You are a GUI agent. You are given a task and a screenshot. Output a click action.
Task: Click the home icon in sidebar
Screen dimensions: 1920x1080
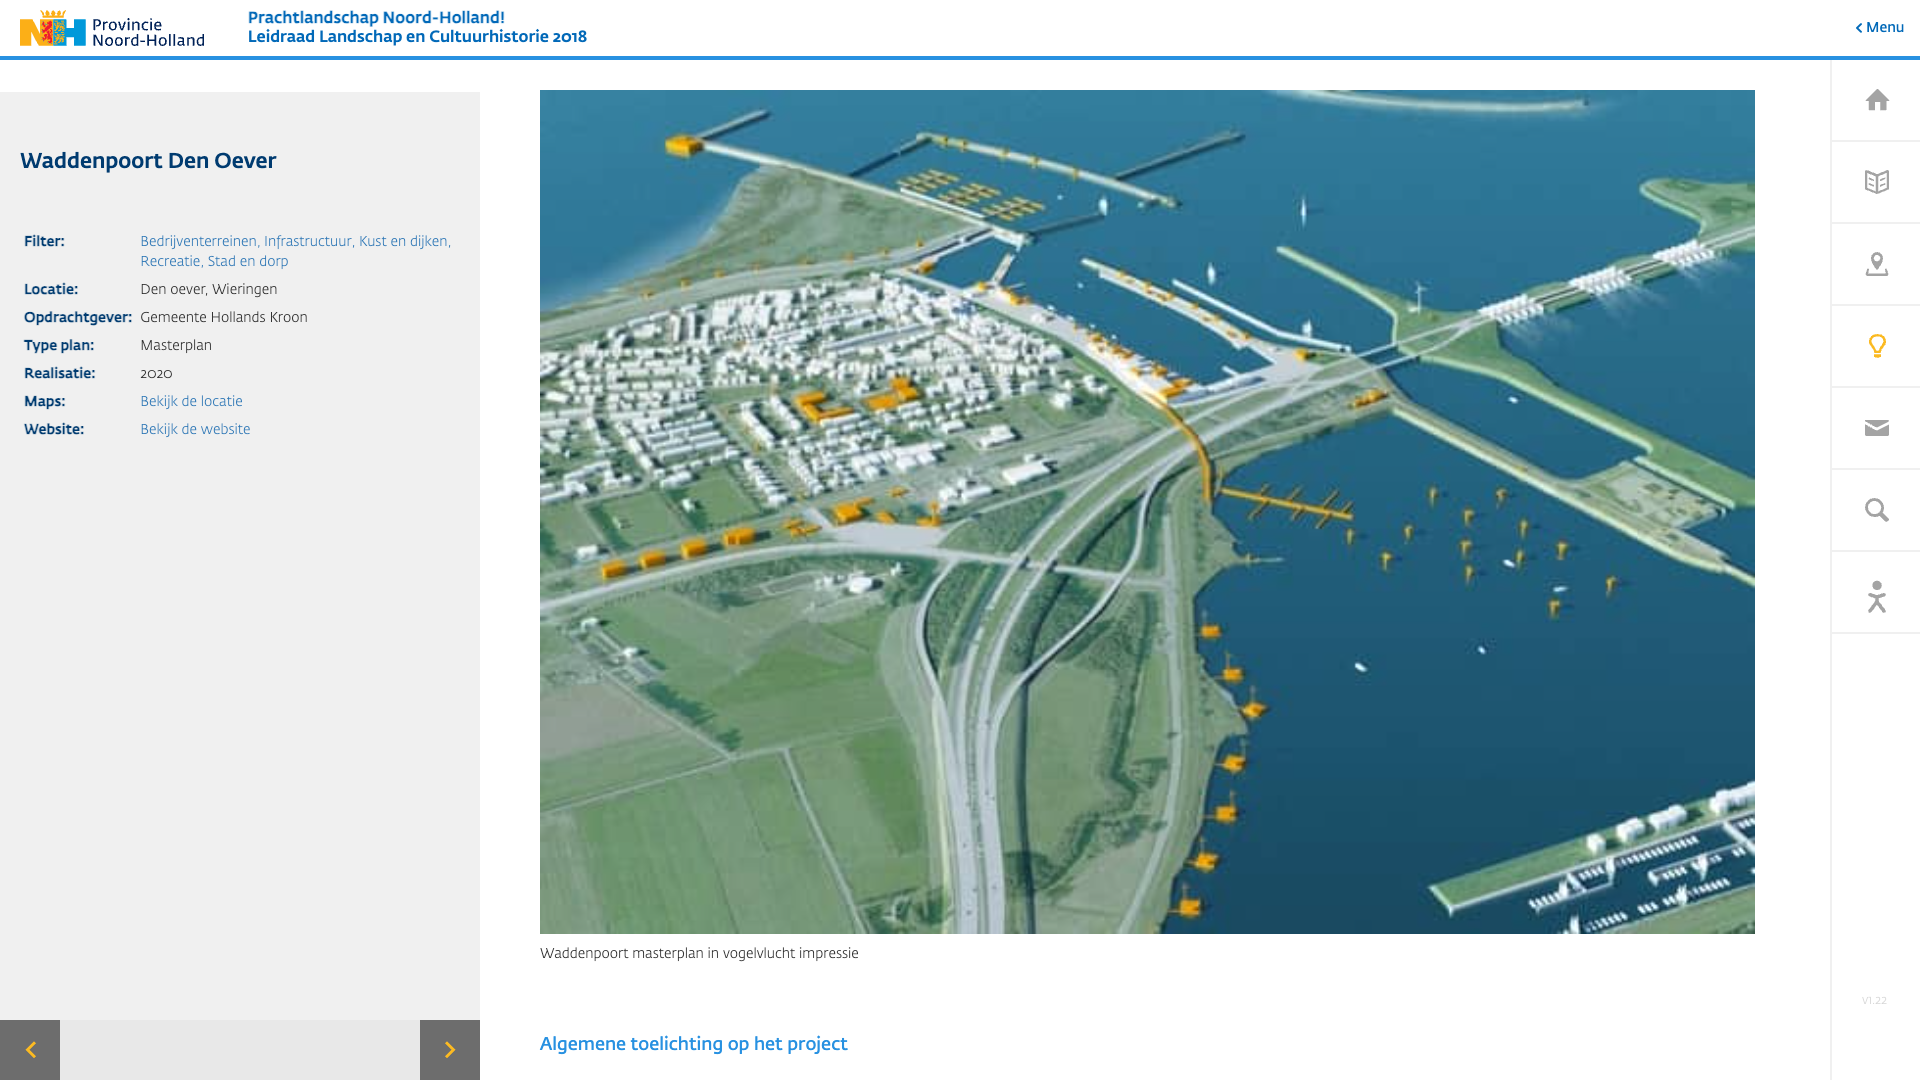pos(1877,100)
